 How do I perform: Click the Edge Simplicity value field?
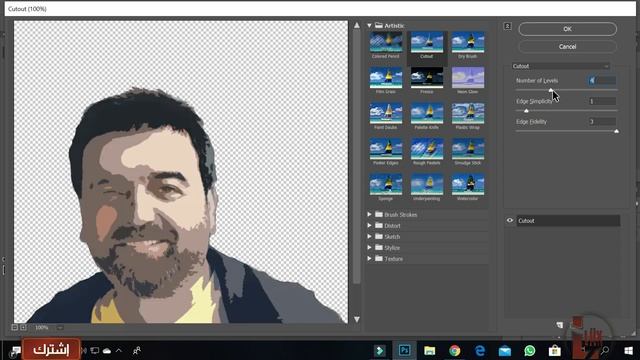pos(602,101)
